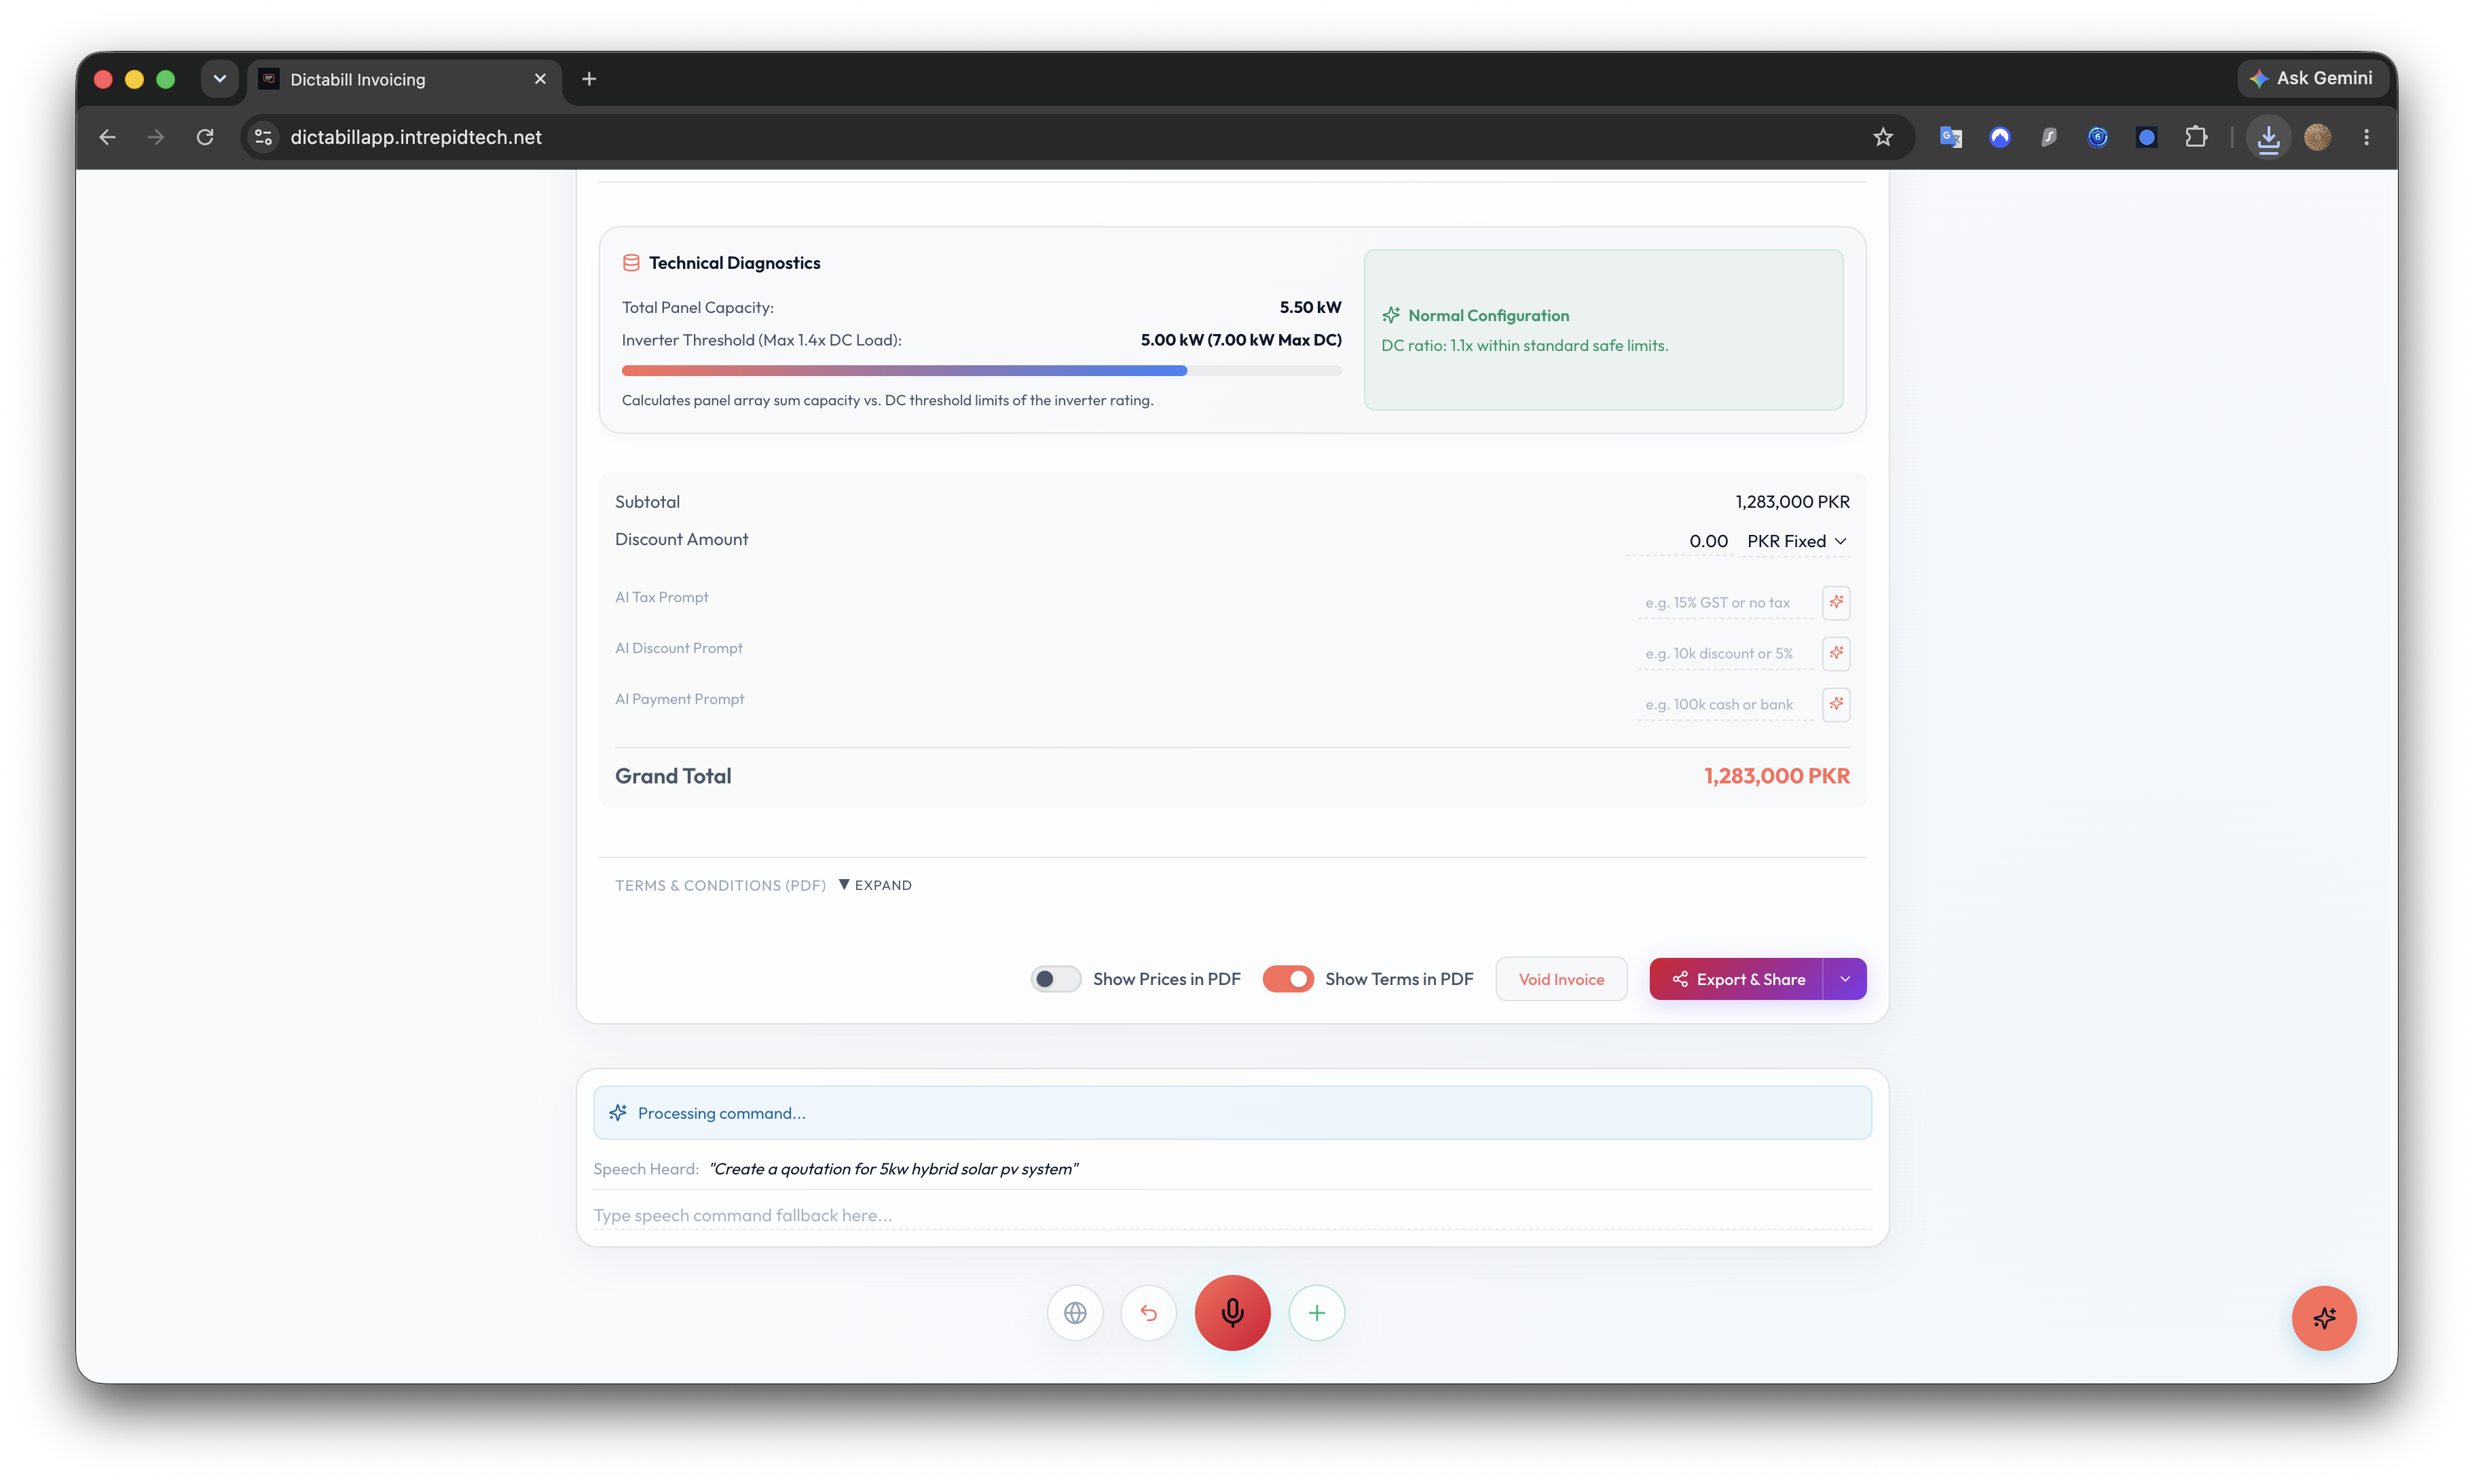Click the globe language icon

(1075, 1312)
